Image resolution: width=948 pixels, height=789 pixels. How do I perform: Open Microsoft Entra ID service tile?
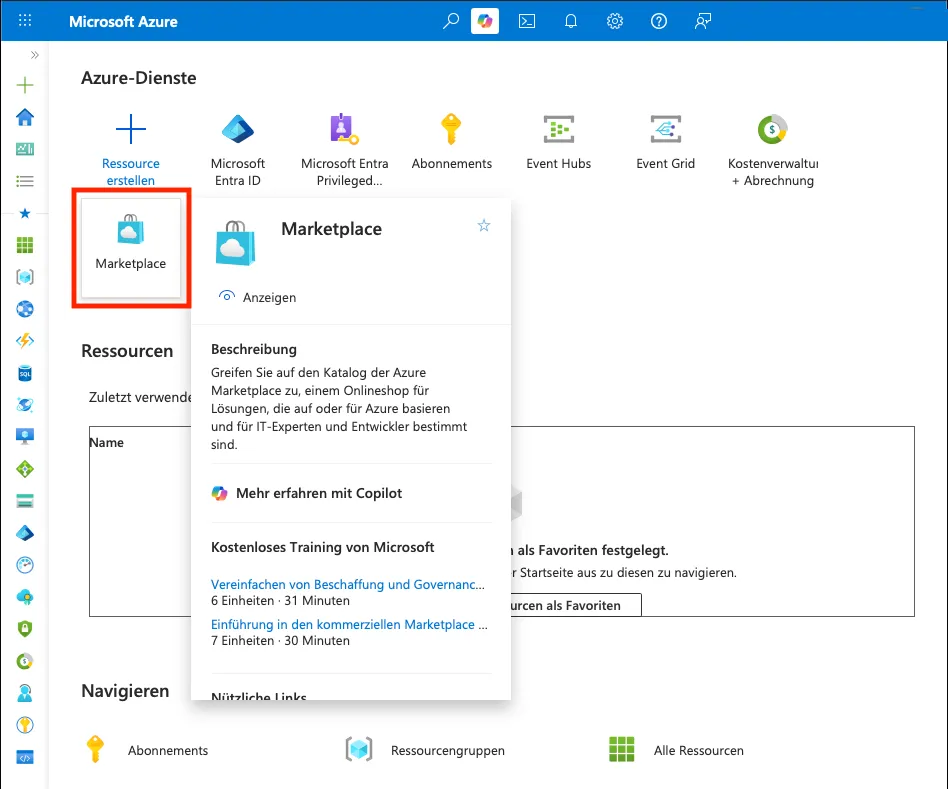click(238, 150)
